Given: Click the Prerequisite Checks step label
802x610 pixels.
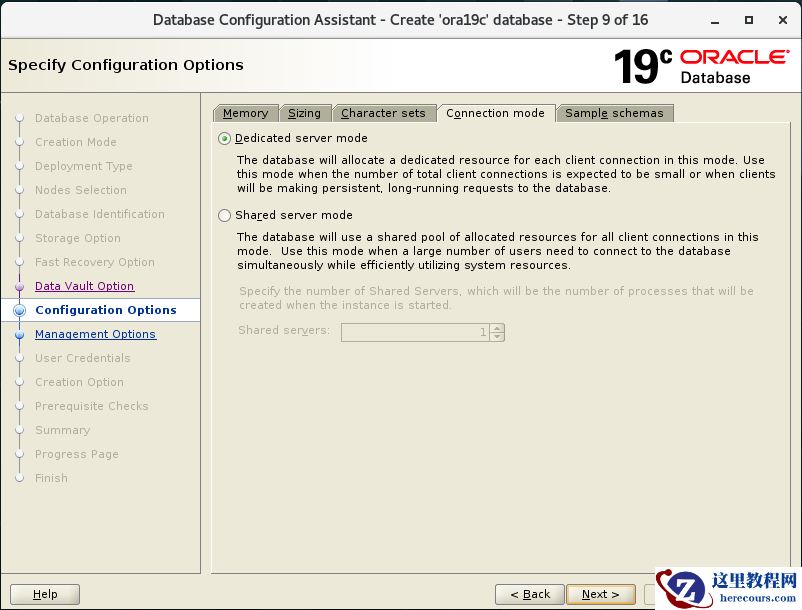Looking at the screenshot, I should 92,406.
